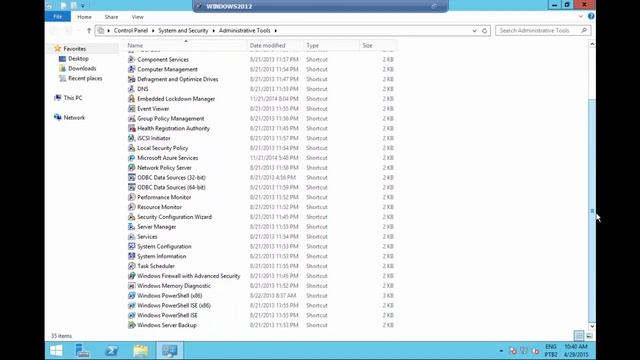Click the Defragment and Optimize Drives icon
The height and width of the screenshot is (360, 640).
point(131,79)
